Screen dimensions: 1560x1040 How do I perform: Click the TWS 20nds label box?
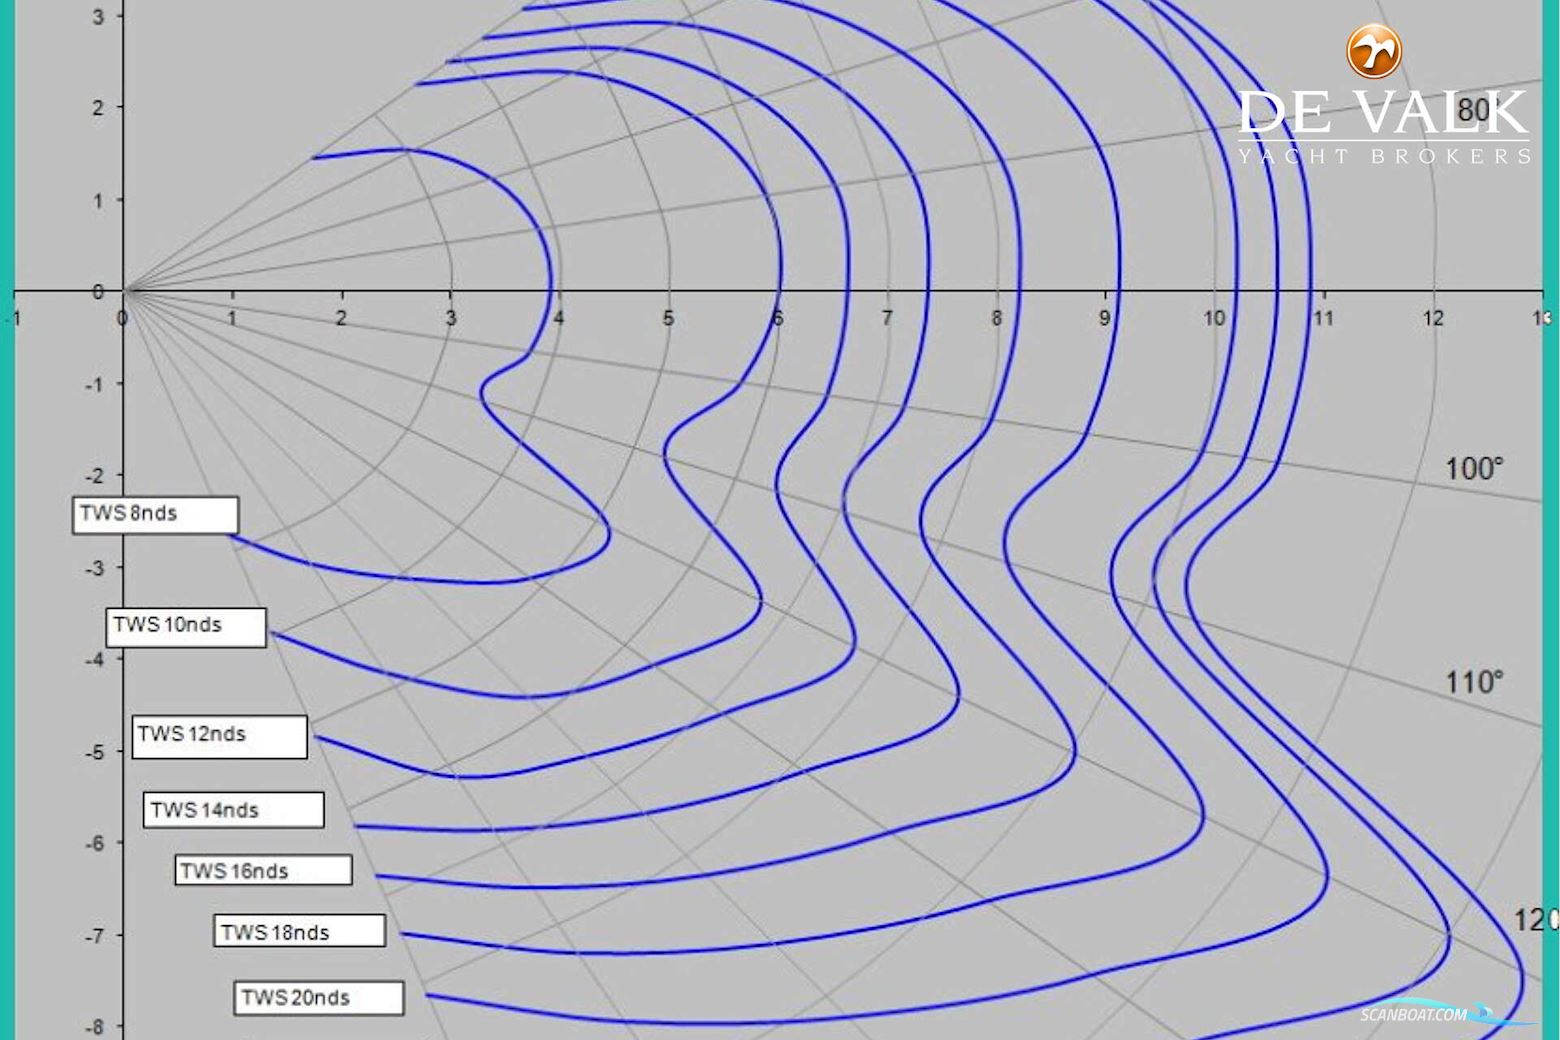tap(318, 998)
